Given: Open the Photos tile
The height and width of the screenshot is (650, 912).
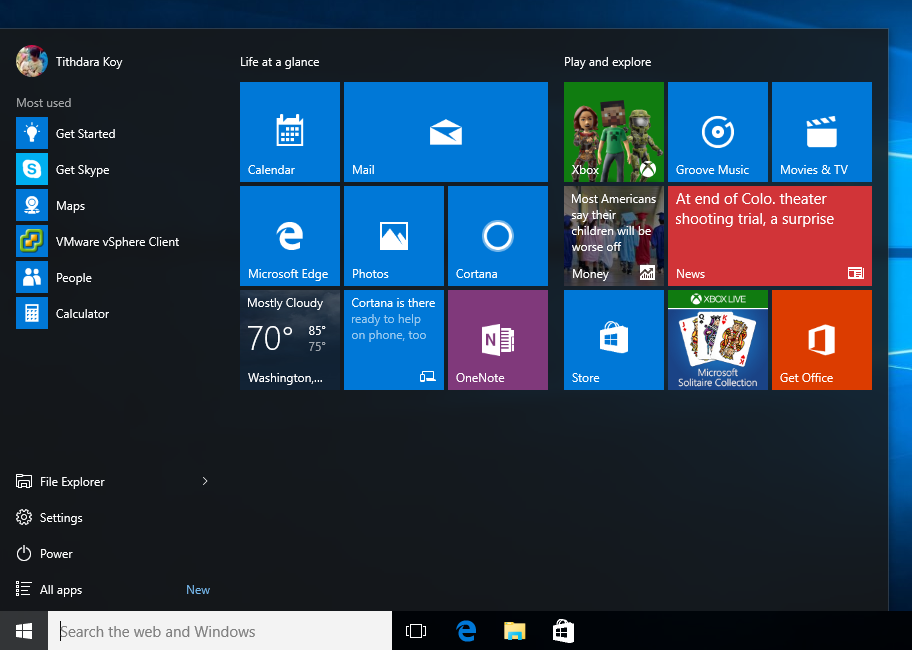Looking at the screenshot, I should pos(394,236).
